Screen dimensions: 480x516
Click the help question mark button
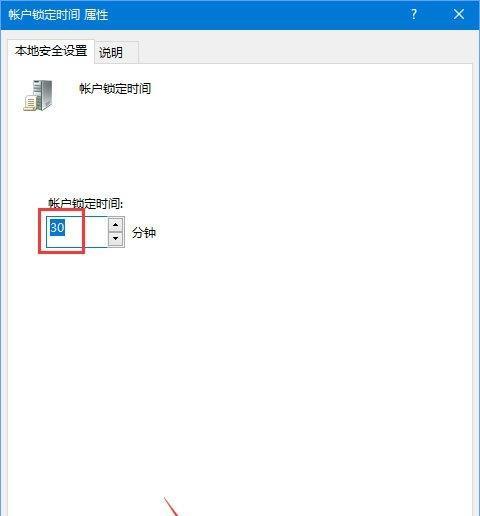tap(414, 14)
